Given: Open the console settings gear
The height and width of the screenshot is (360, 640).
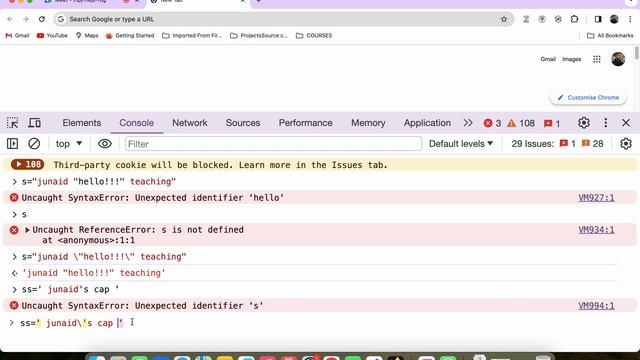Looking at the screenshot, I should click(626, 144).
